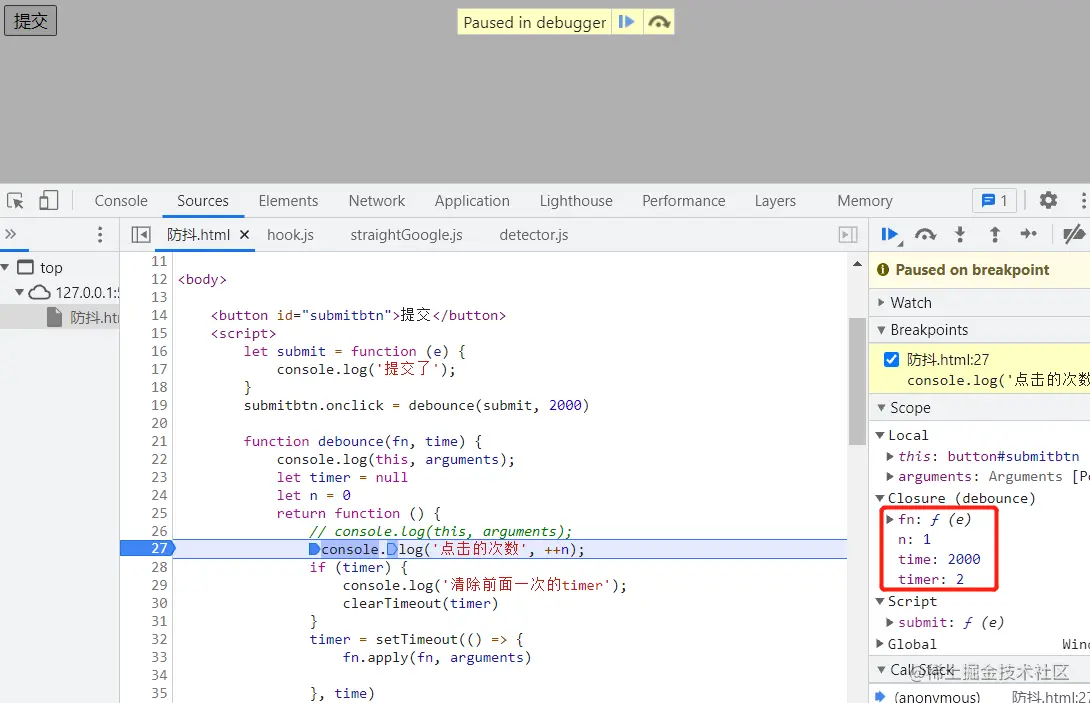Open the Layers tab
1090x703 pixels.
[x=775, y=201]
